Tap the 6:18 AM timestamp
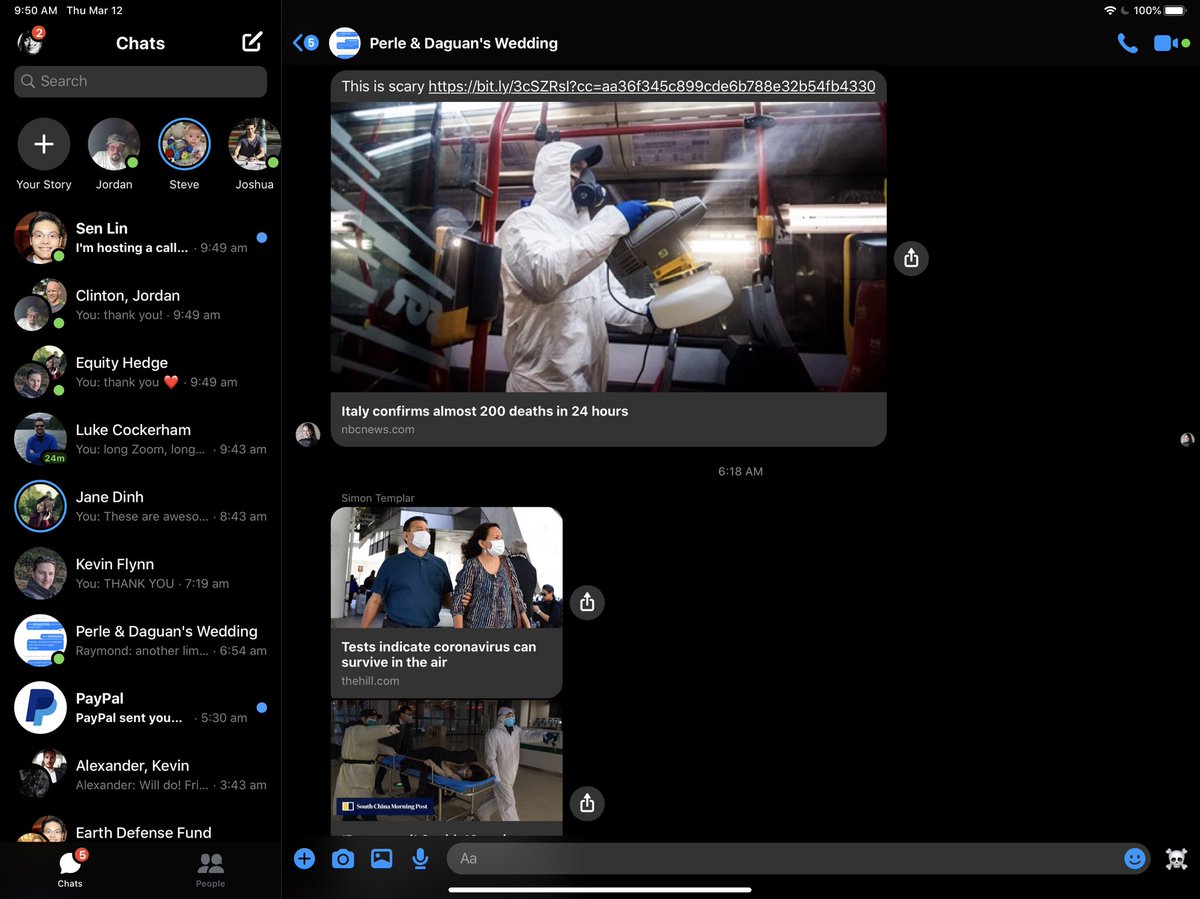Image resolution: width=1200 pixels, height=899 pixels. (x=740, y=471)
